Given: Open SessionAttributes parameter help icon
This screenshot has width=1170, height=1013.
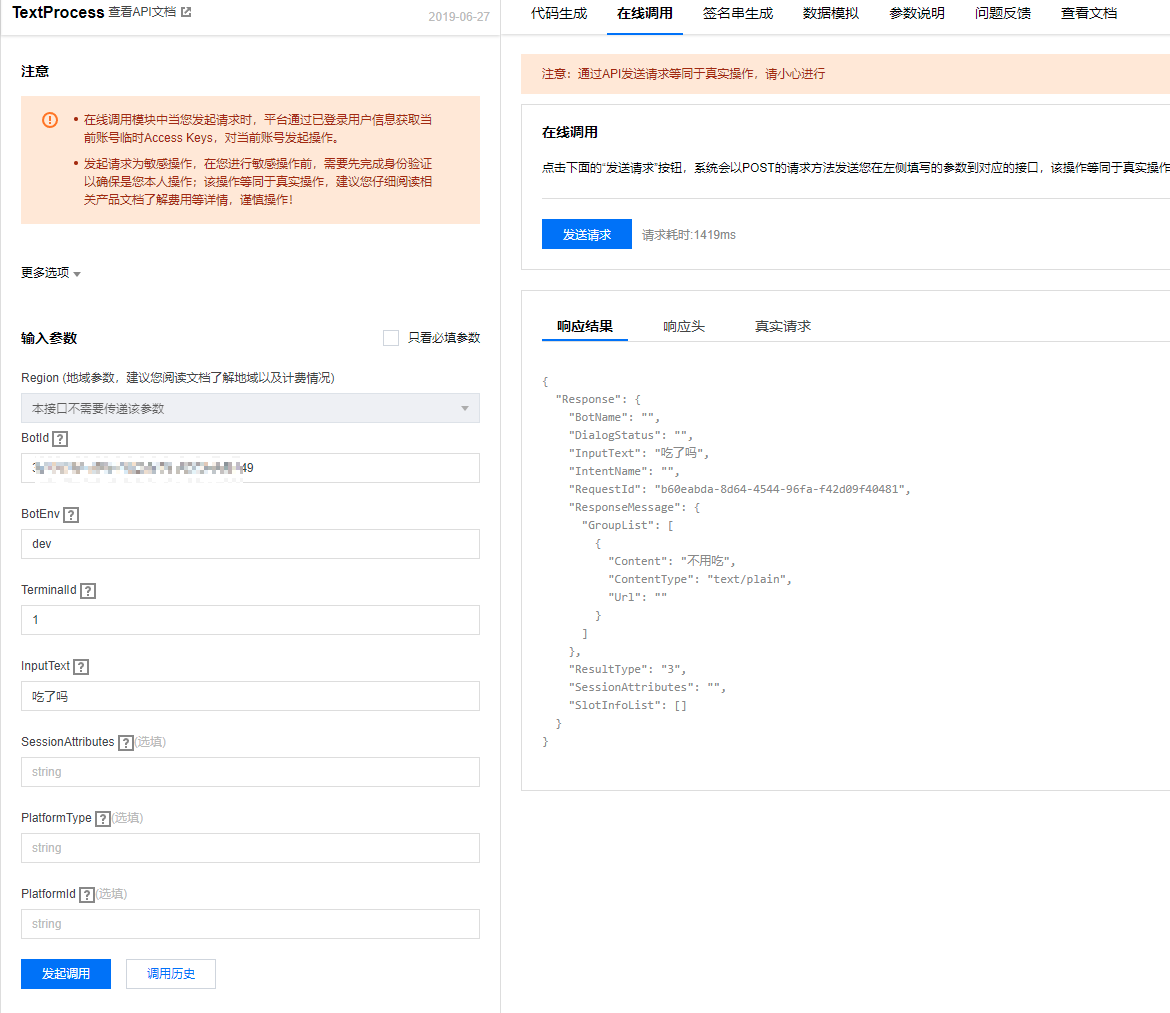Looking at the screenshot, I should pos(126,742).
